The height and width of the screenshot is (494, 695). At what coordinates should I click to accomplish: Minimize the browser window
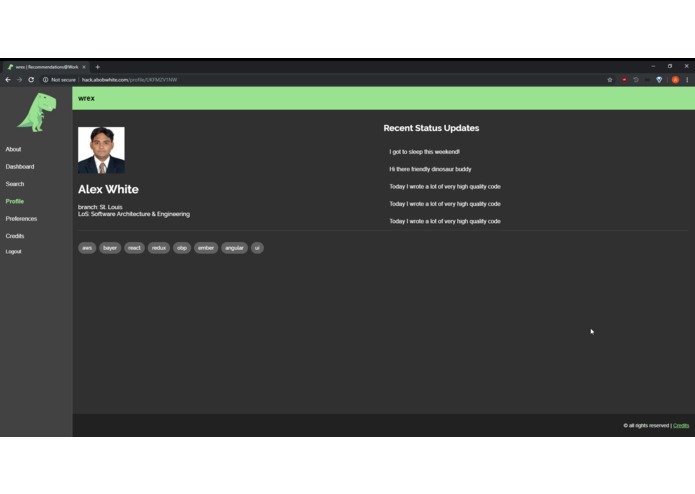653,66
